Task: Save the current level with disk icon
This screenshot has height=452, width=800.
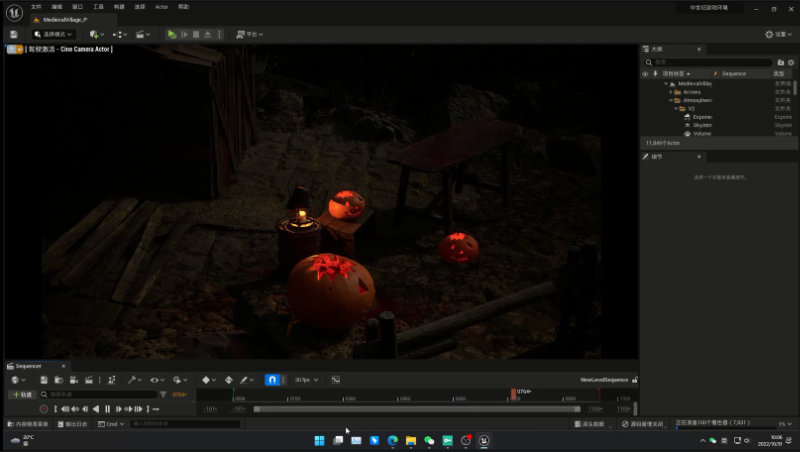Action: tap(14, 34)
